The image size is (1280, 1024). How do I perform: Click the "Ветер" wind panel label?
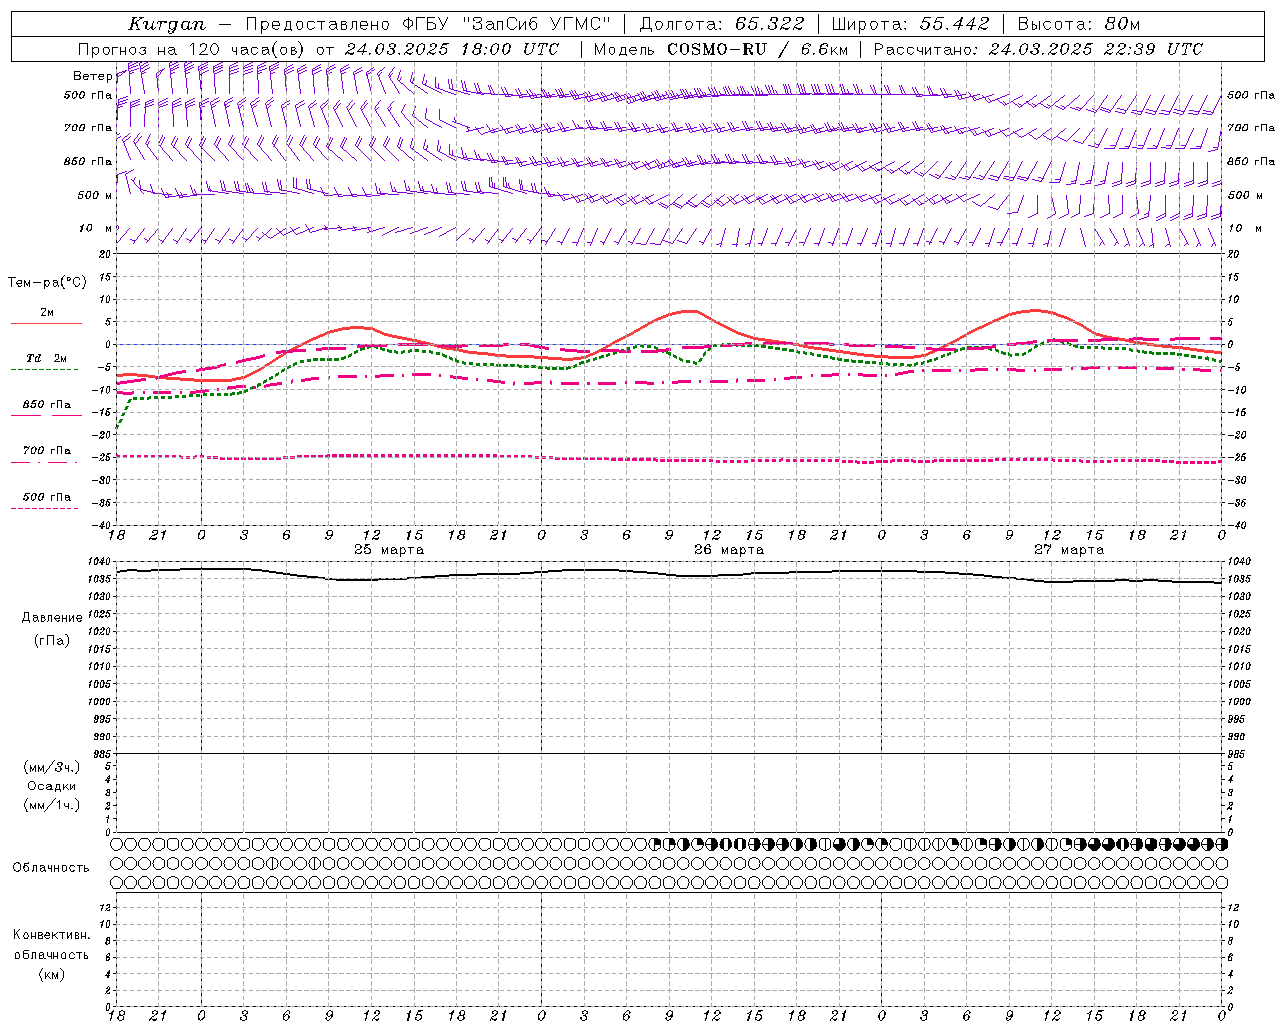point(93,76)
